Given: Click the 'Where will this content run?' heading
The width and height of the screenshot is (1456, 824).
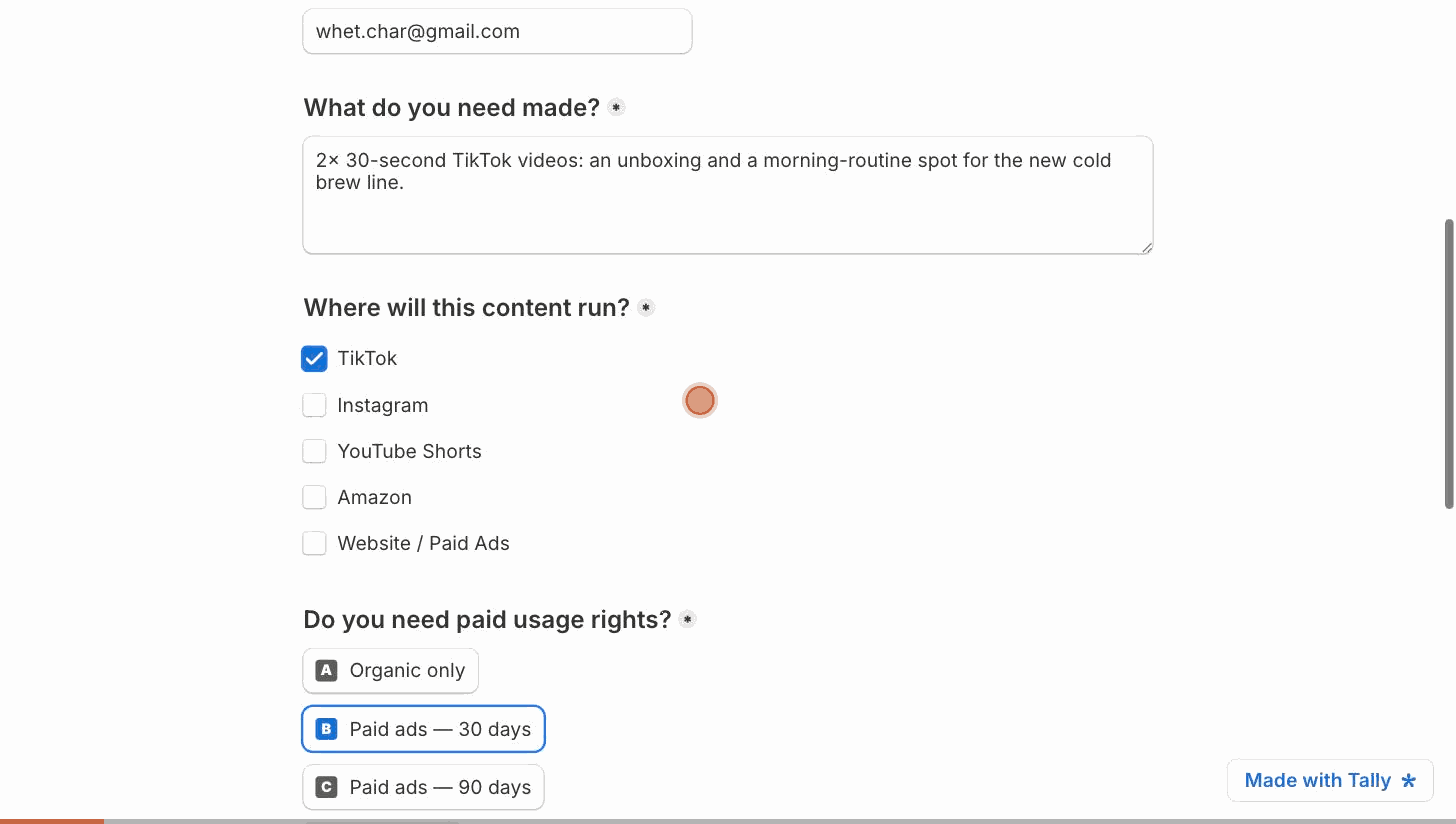Looking at the screenshot, I should (466, 307).
